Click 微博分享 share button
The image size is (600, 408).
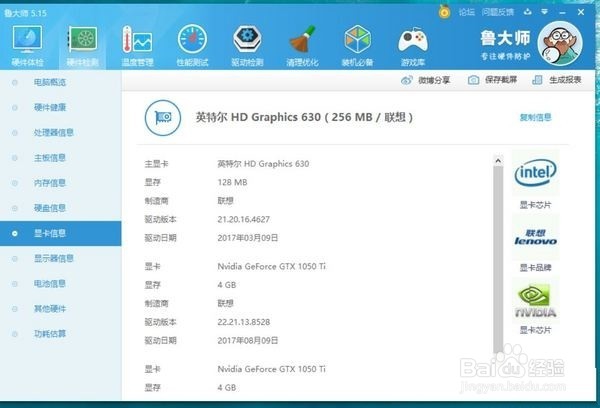[425, 80]
